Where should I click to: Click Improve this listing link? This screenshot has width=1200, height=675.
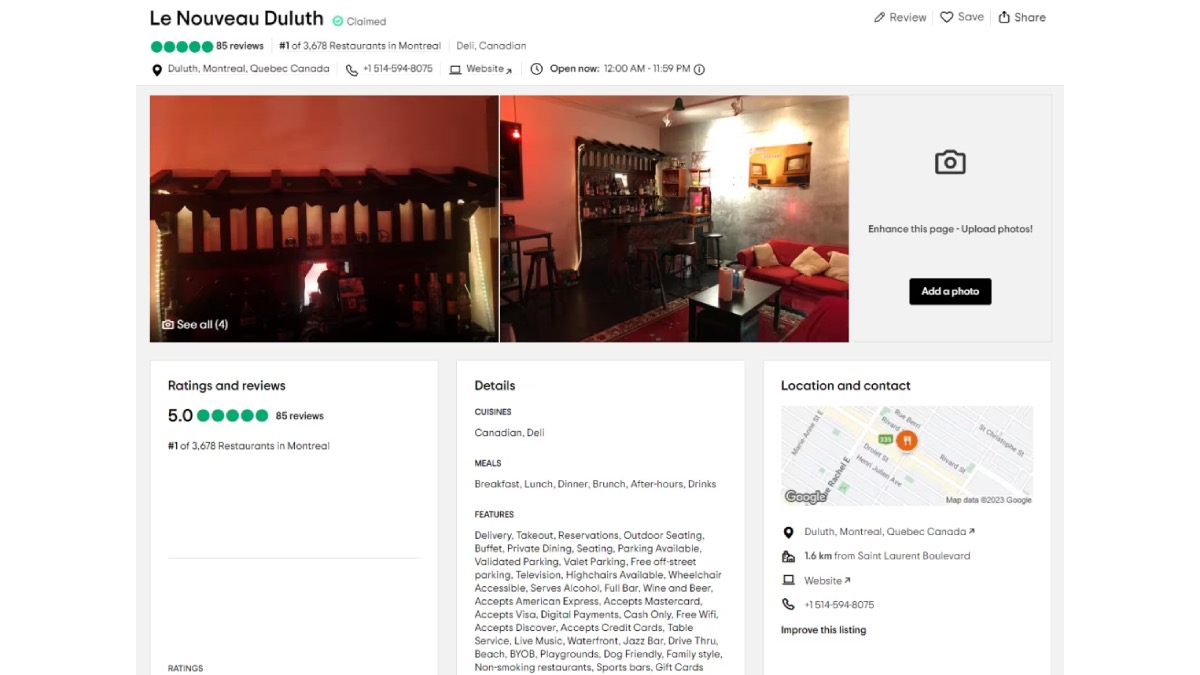pyautogui.click(x=823, y=630)
